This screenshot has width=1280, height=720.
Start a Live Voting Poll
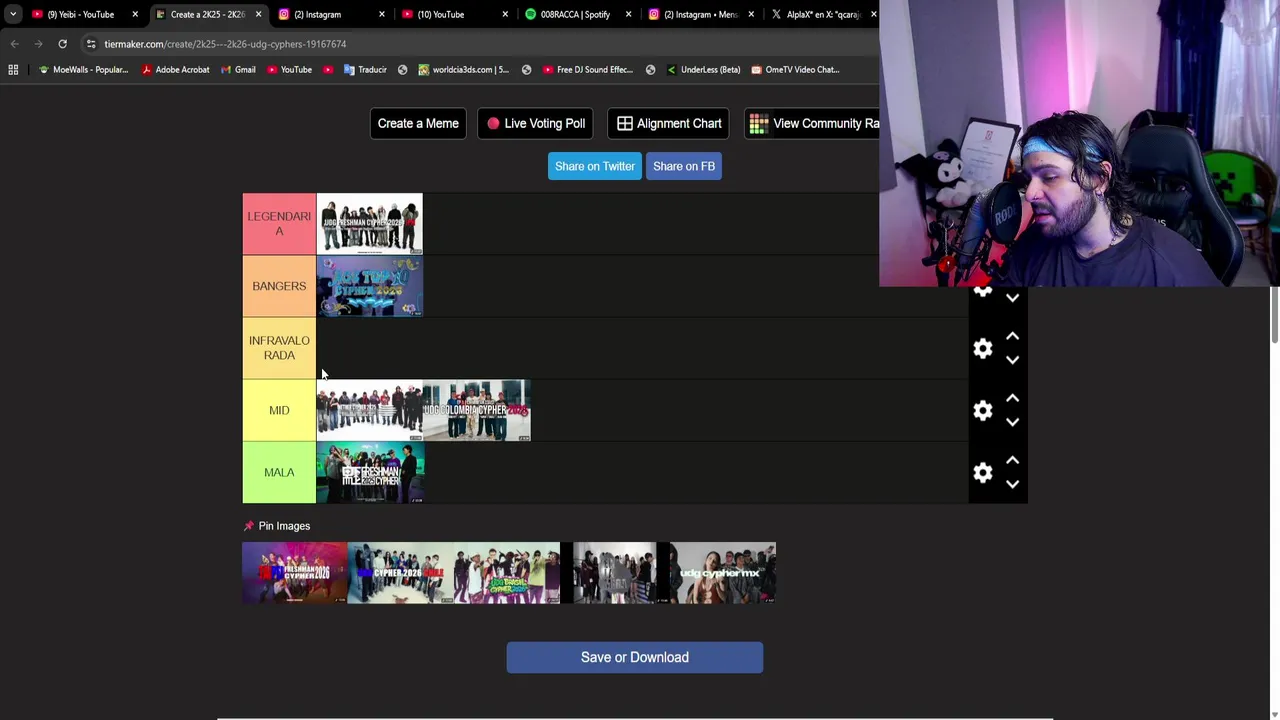coord(536,123)
